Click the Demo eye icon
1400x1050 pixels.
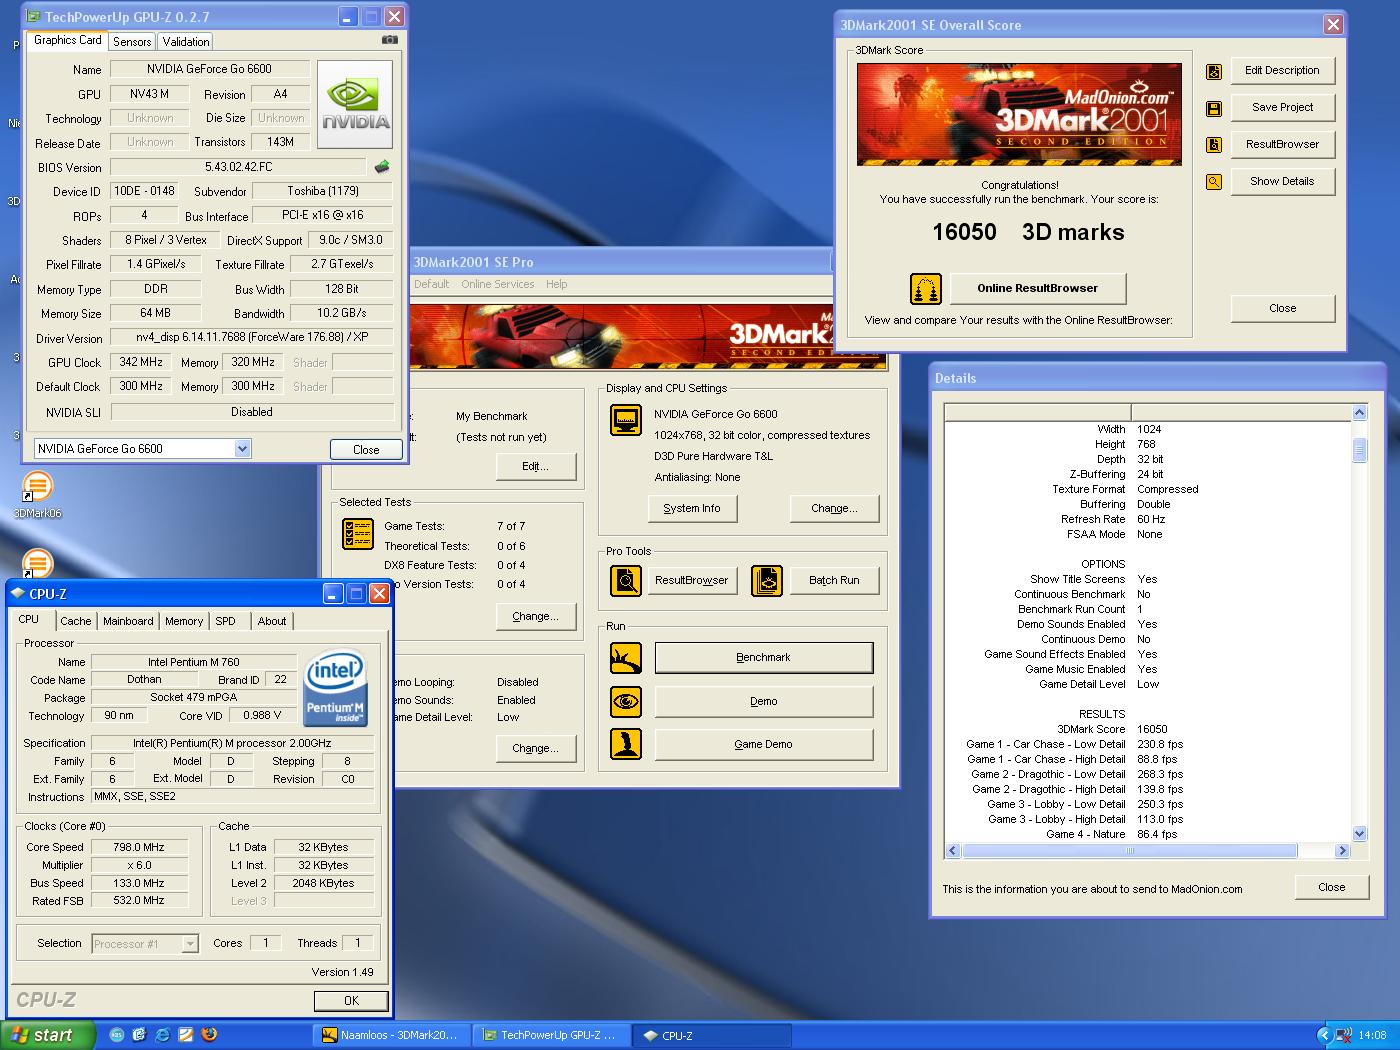click(626, 702)
